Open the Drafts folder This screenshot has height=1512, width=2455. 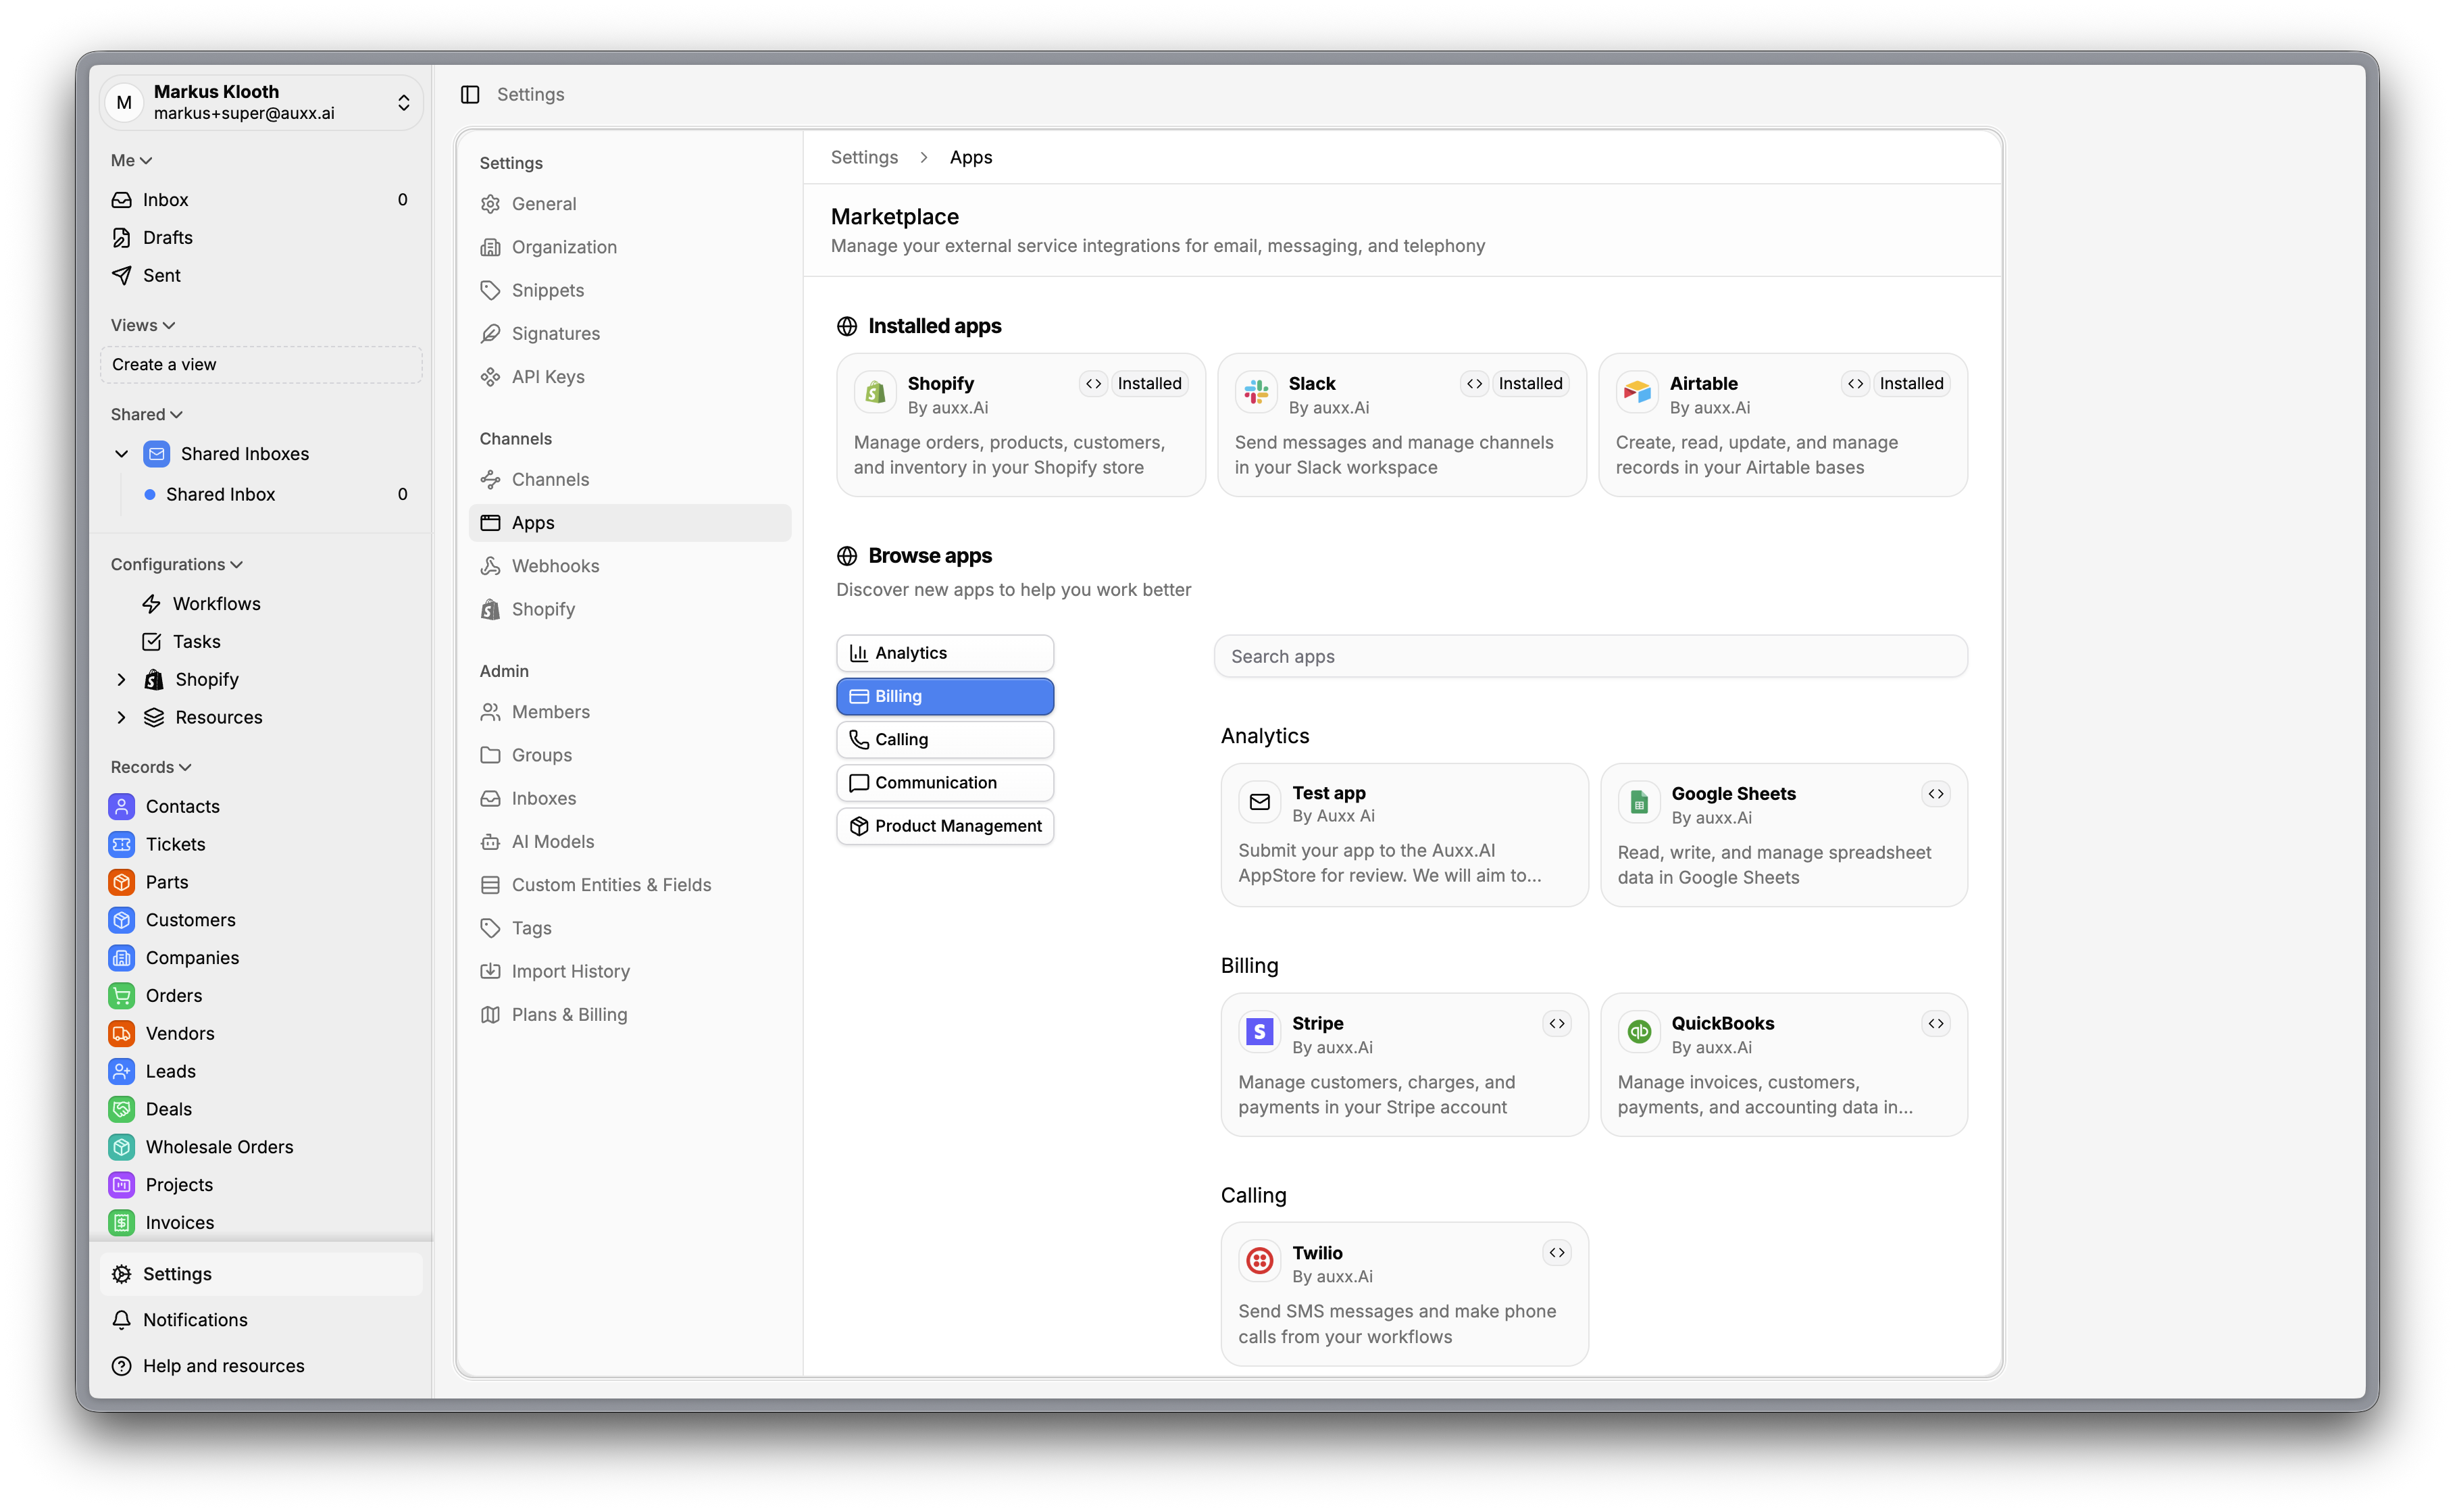point(261,238)
